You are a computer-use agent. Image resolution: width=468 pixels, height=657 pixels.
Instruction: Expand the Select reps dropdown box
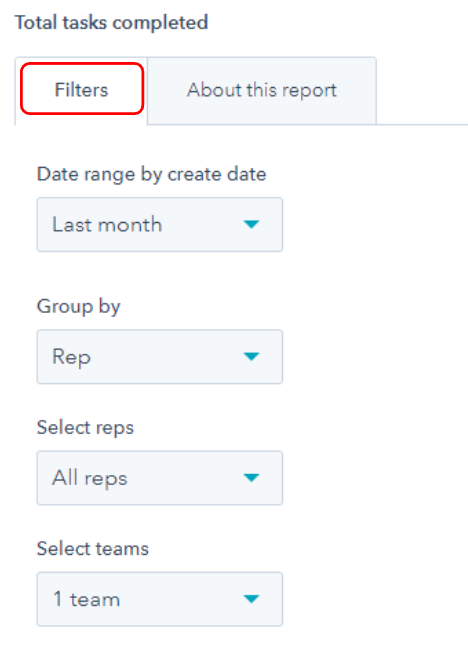pyautogui.click(x=160, y=478)
